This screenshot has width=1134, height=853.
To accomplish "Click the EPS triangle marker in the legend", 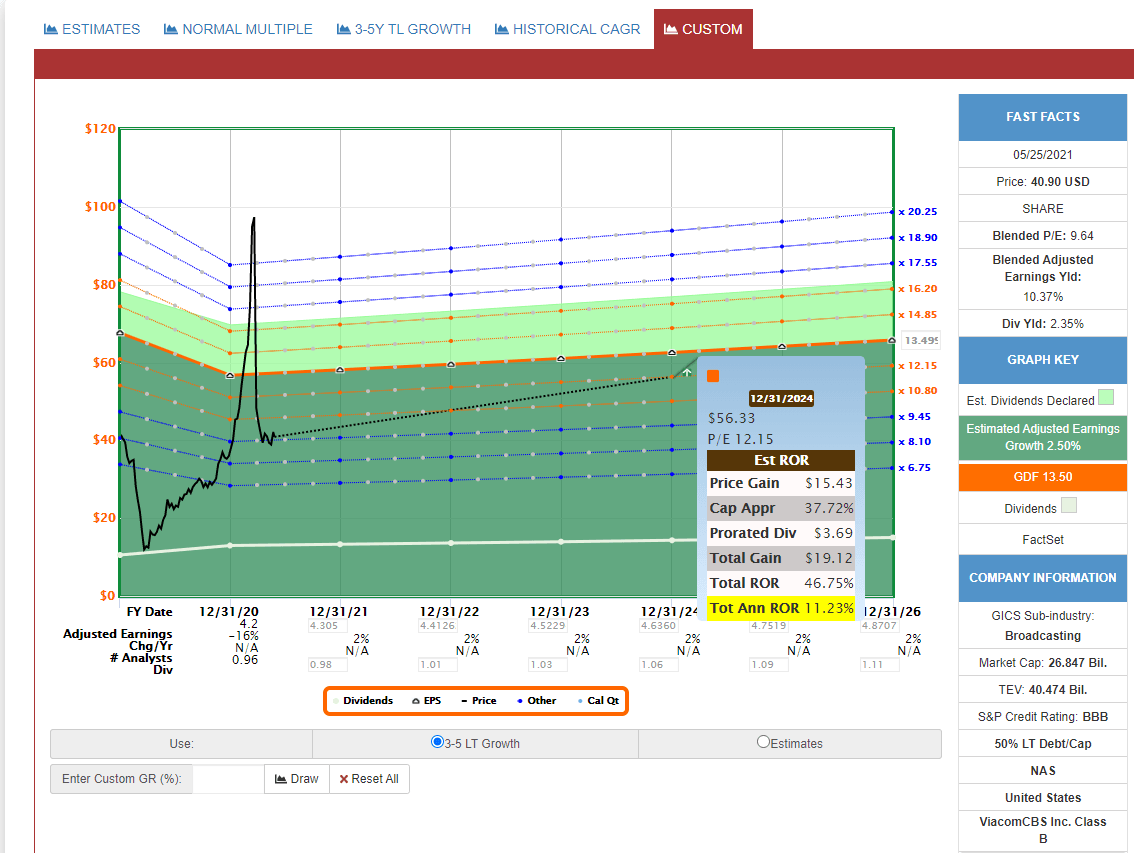I will tap(414, 700).
